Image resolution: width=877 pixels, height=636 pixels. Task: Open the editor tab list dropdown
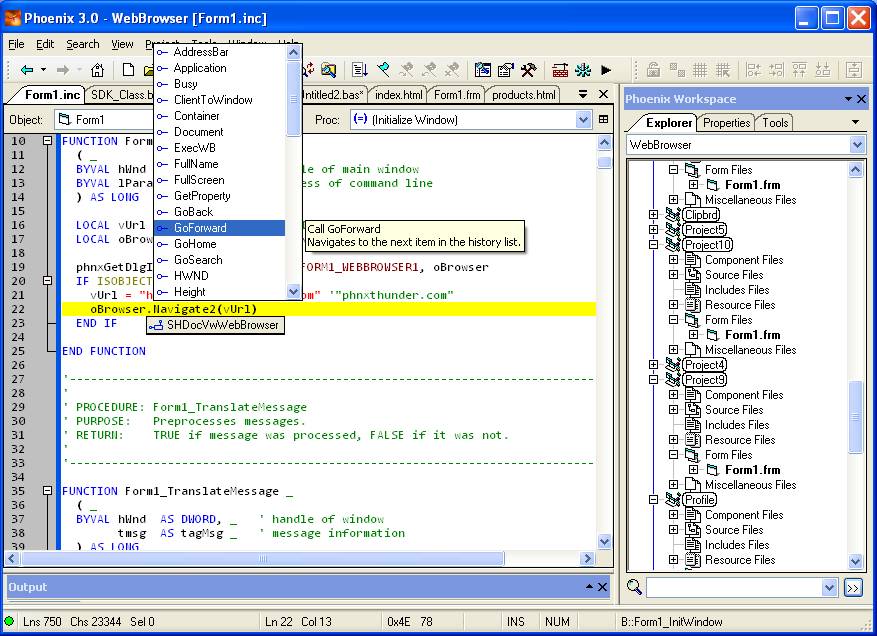(x=583, y=94)
